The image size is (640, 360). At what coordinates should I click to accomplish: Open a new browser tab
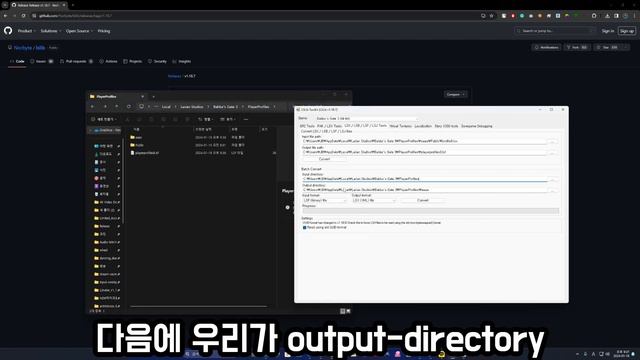click(73, 5)
